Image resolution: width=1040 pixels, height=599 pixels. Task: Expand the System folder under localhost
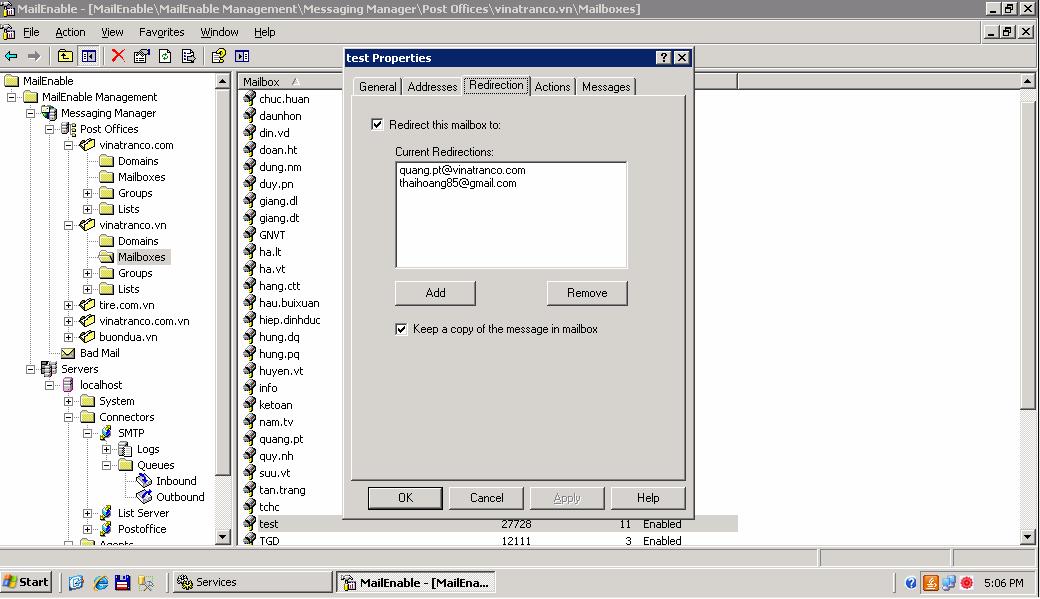click(x=68, y=401)
